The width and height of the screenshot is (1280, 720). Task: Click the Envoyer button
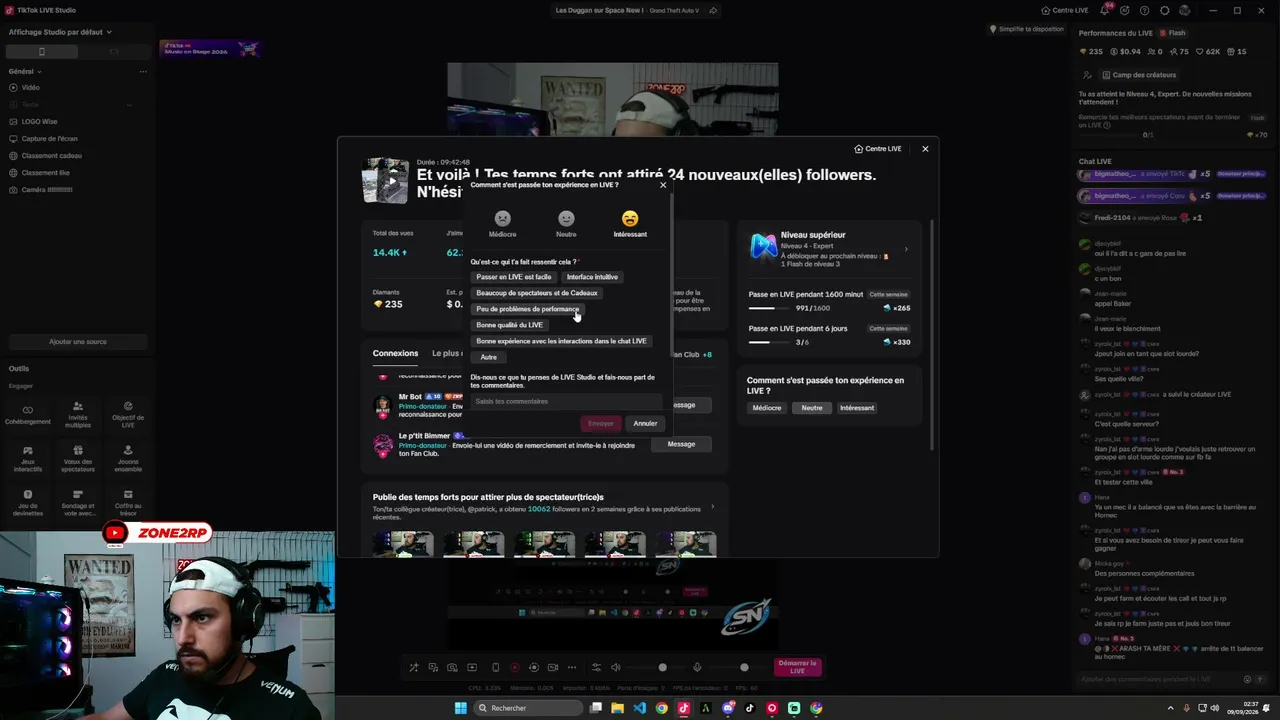tap(601, 423)
